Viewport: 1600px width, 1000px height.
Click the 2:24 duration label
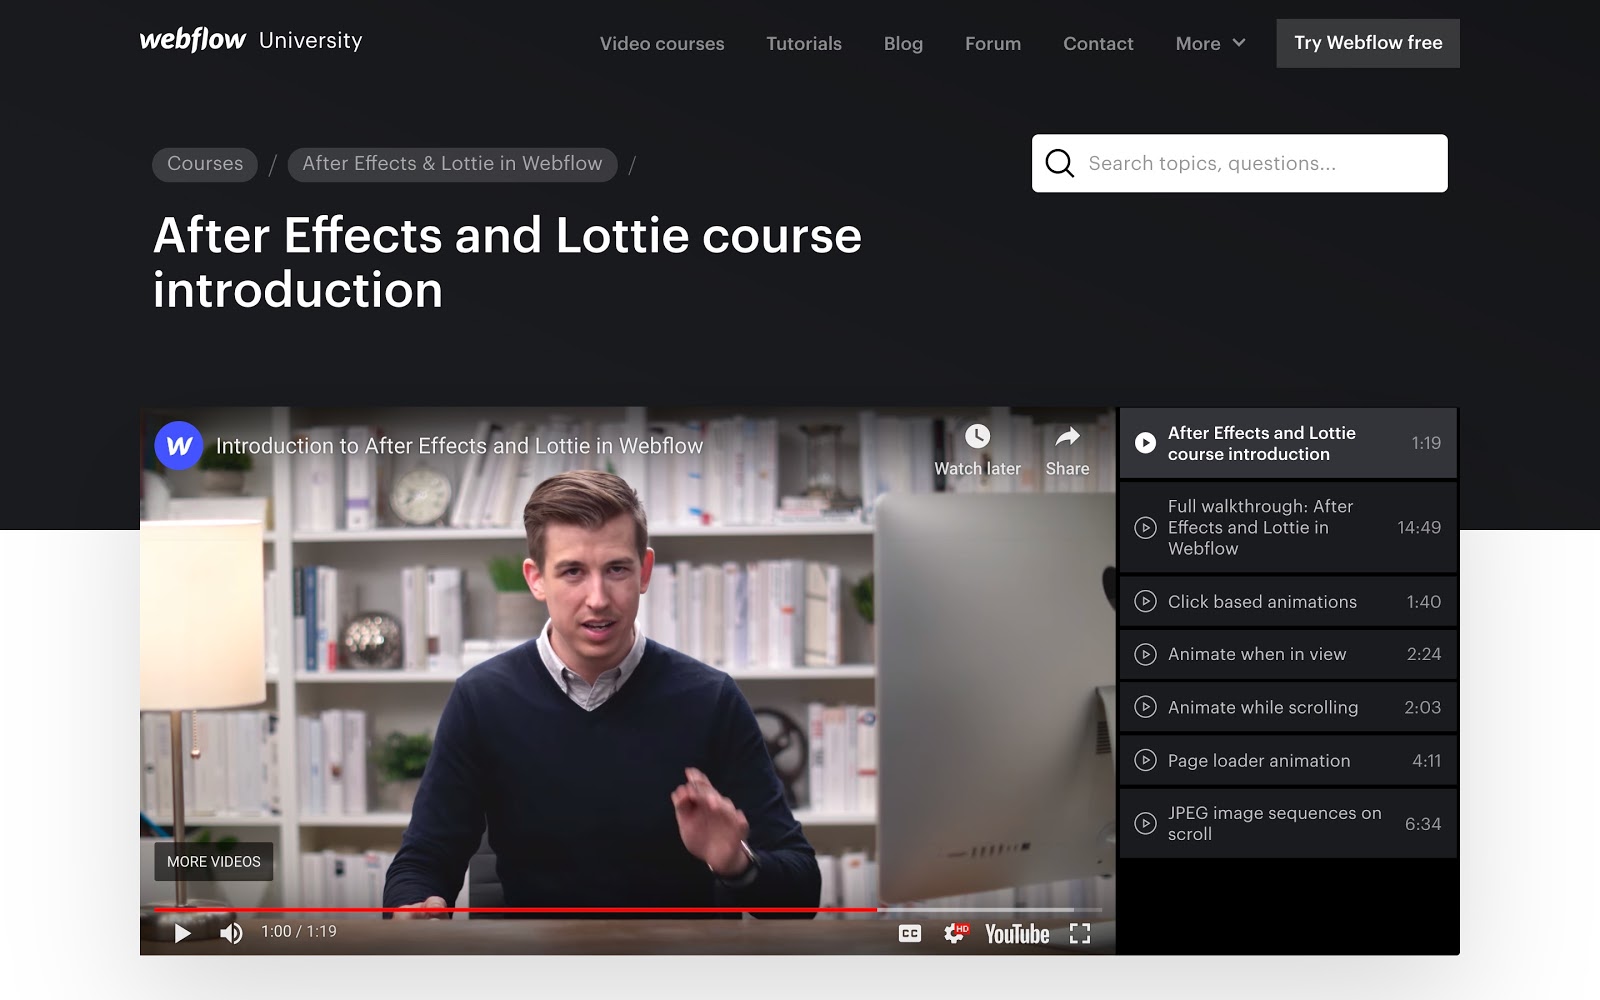click(1424, 654)
